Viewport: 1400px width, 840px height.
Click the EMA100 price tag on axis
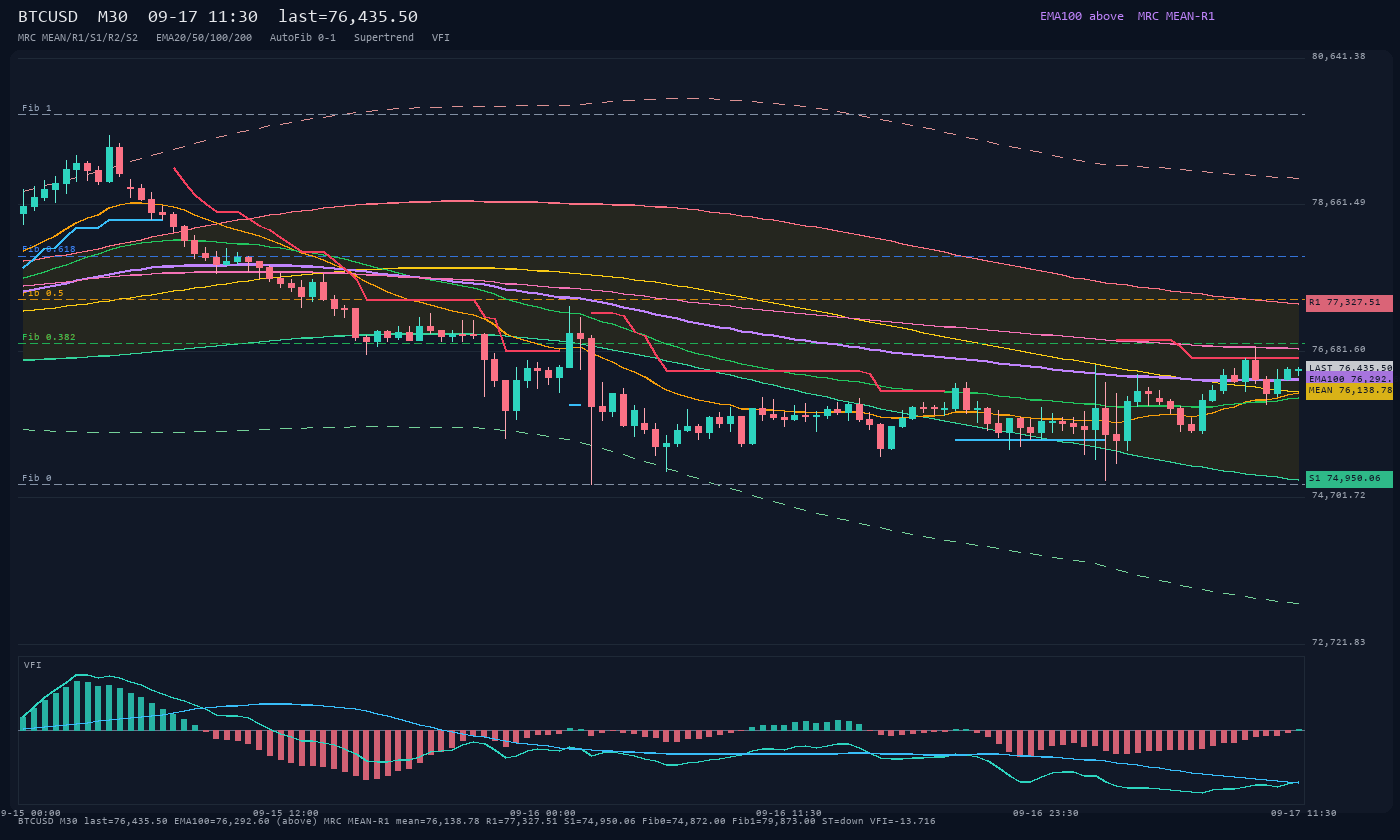(1349, 379)
